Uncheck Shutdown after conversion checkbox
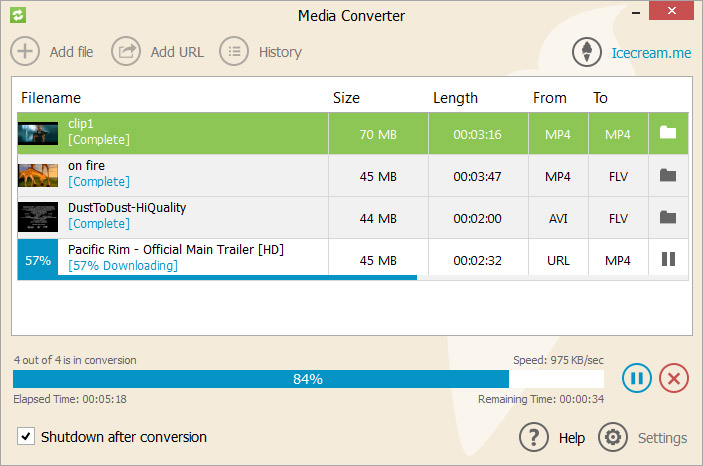The width and height of the screenshot is (703, 466). [25, 436]
